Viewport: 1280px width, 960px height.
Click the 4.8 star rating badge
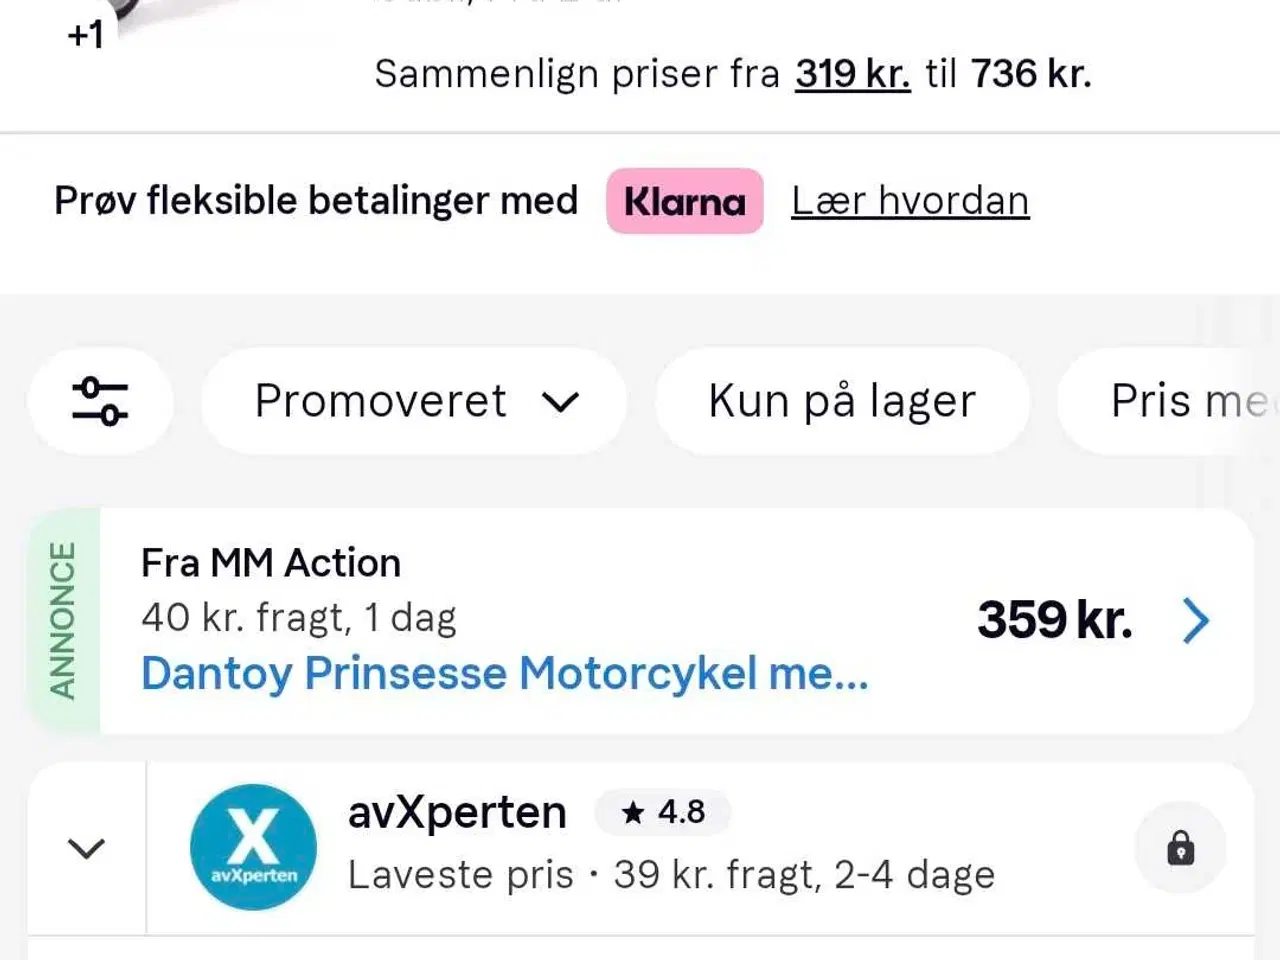[x=663, y=812]
